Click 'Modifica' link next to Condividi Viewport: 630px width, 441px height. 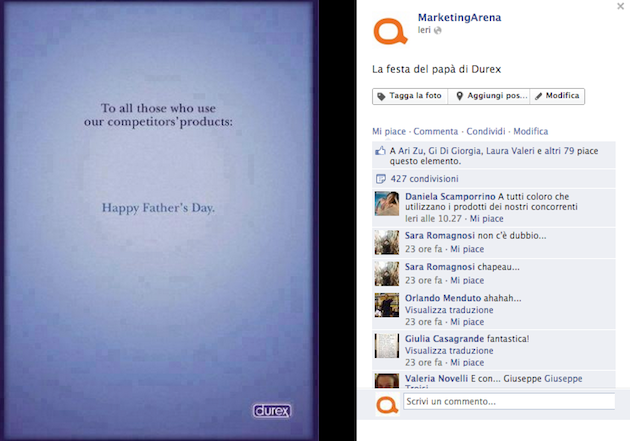pos(530,131)
